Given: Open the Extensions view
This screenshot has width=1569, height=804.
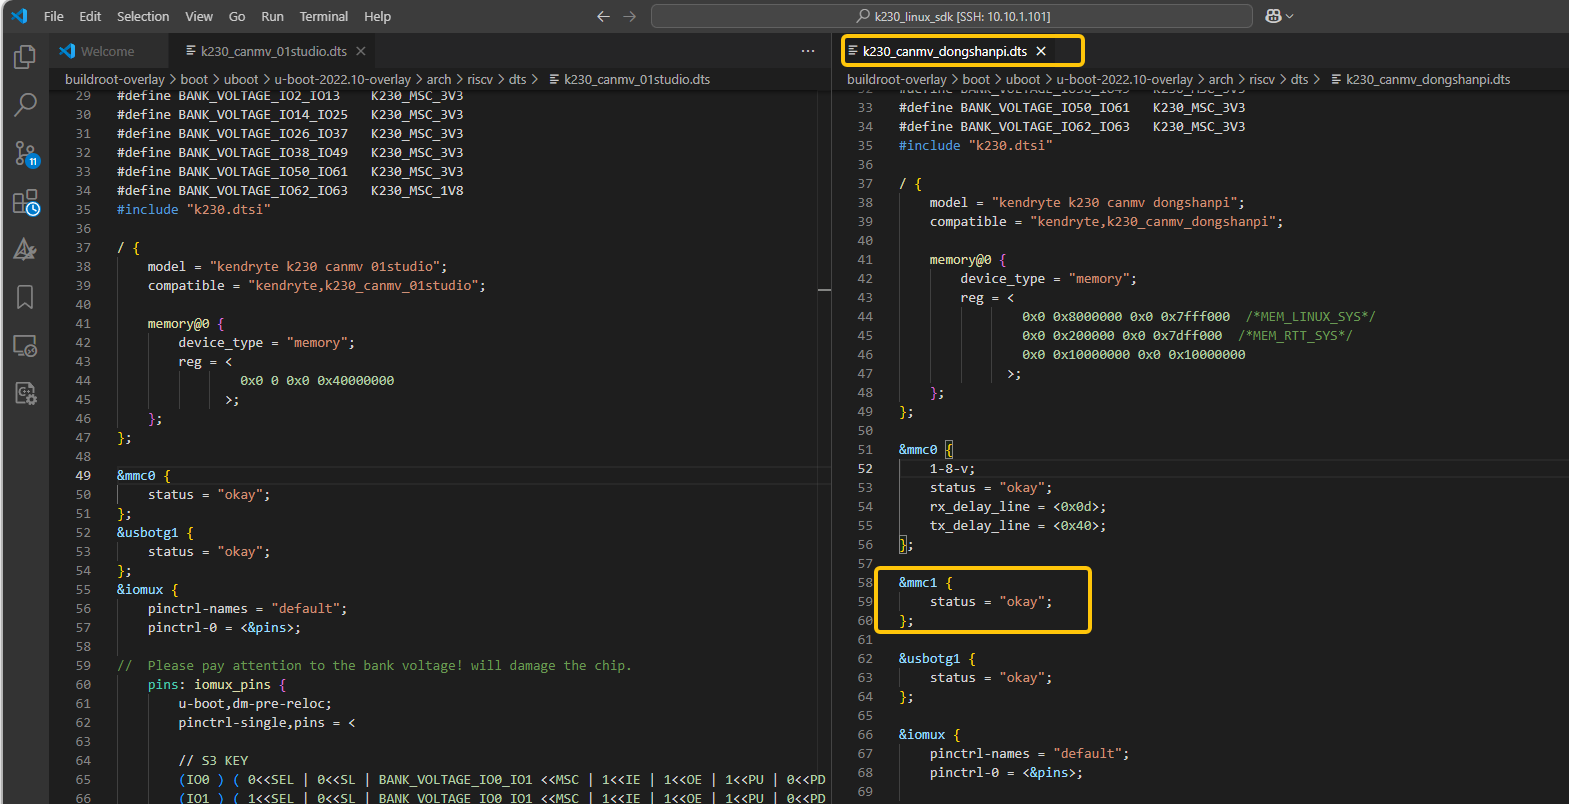Looking at the screenshot, I should 25,202.
